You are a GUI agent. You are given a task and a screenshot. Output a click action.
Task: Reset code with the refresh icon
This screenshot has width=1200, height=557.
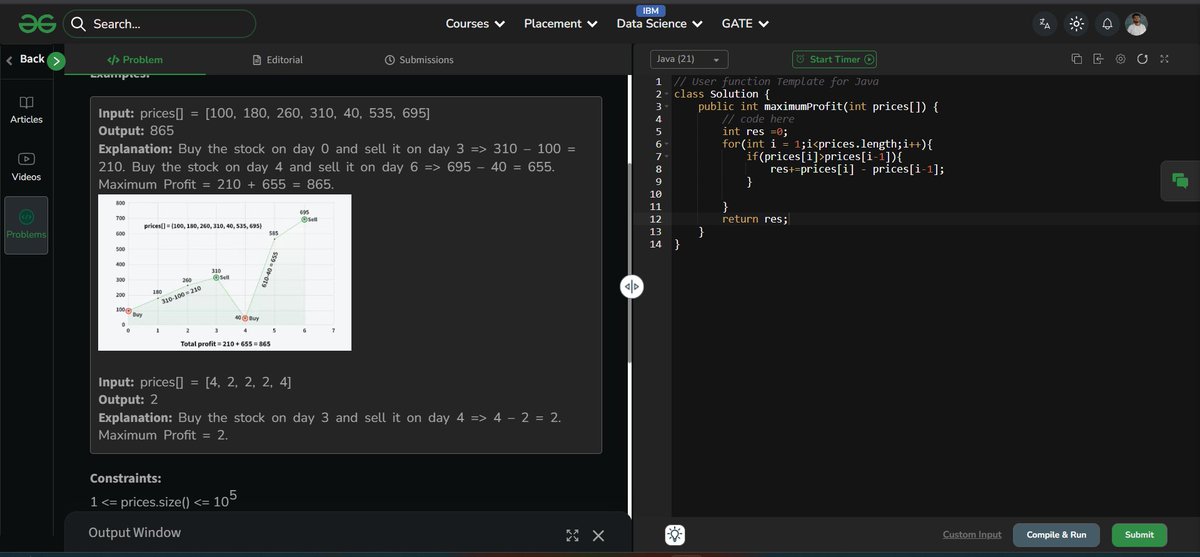coord(1142,59)
